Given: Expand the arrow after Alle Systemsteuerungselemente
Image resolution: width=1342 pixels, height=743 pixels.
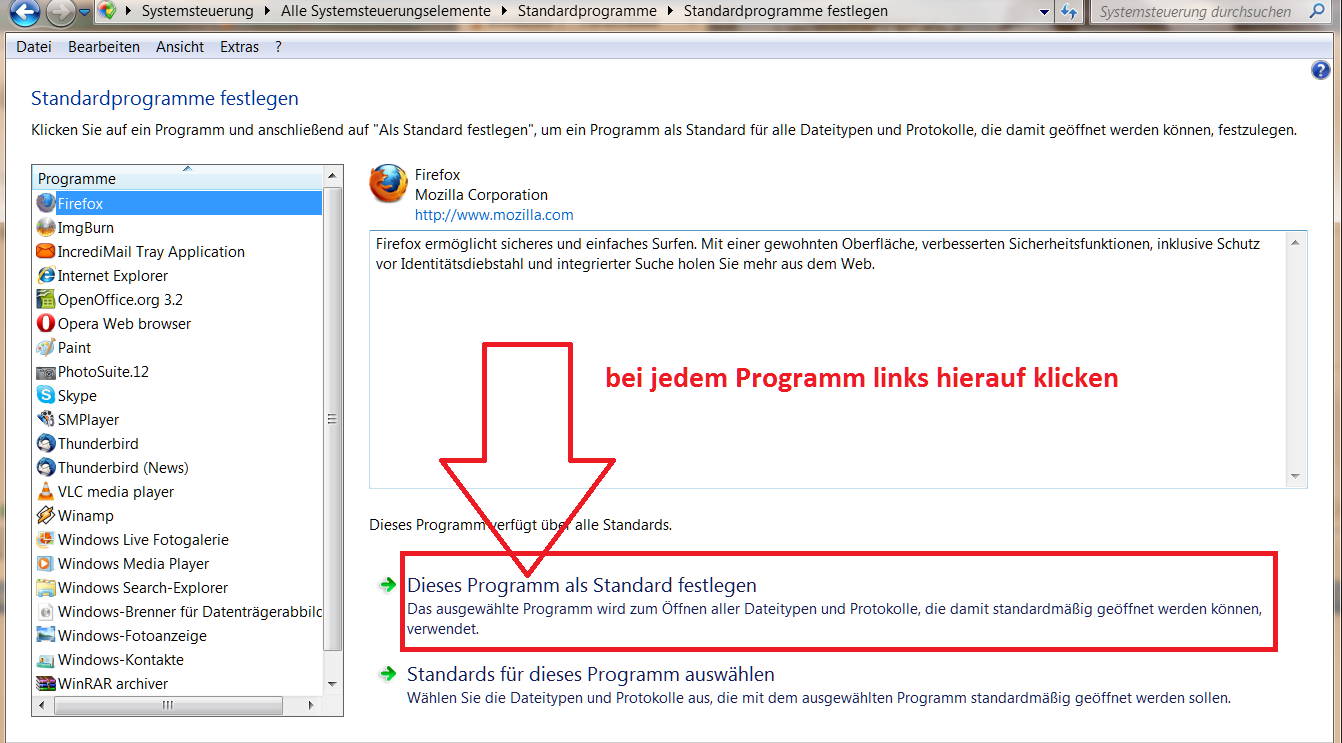Looking at the screenshot, I should coord(504,12).
